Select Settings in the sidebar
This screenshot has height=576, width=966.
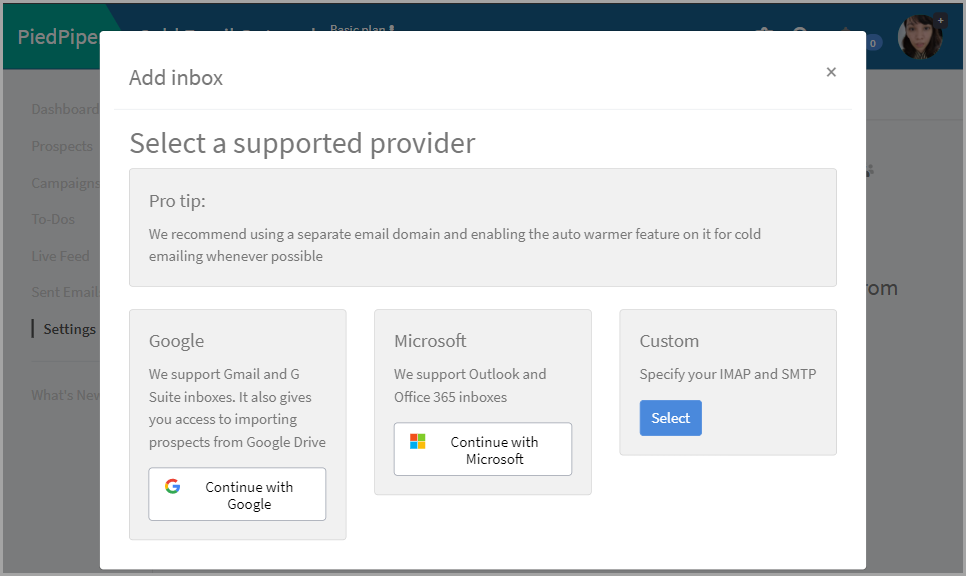coord(69,329)
